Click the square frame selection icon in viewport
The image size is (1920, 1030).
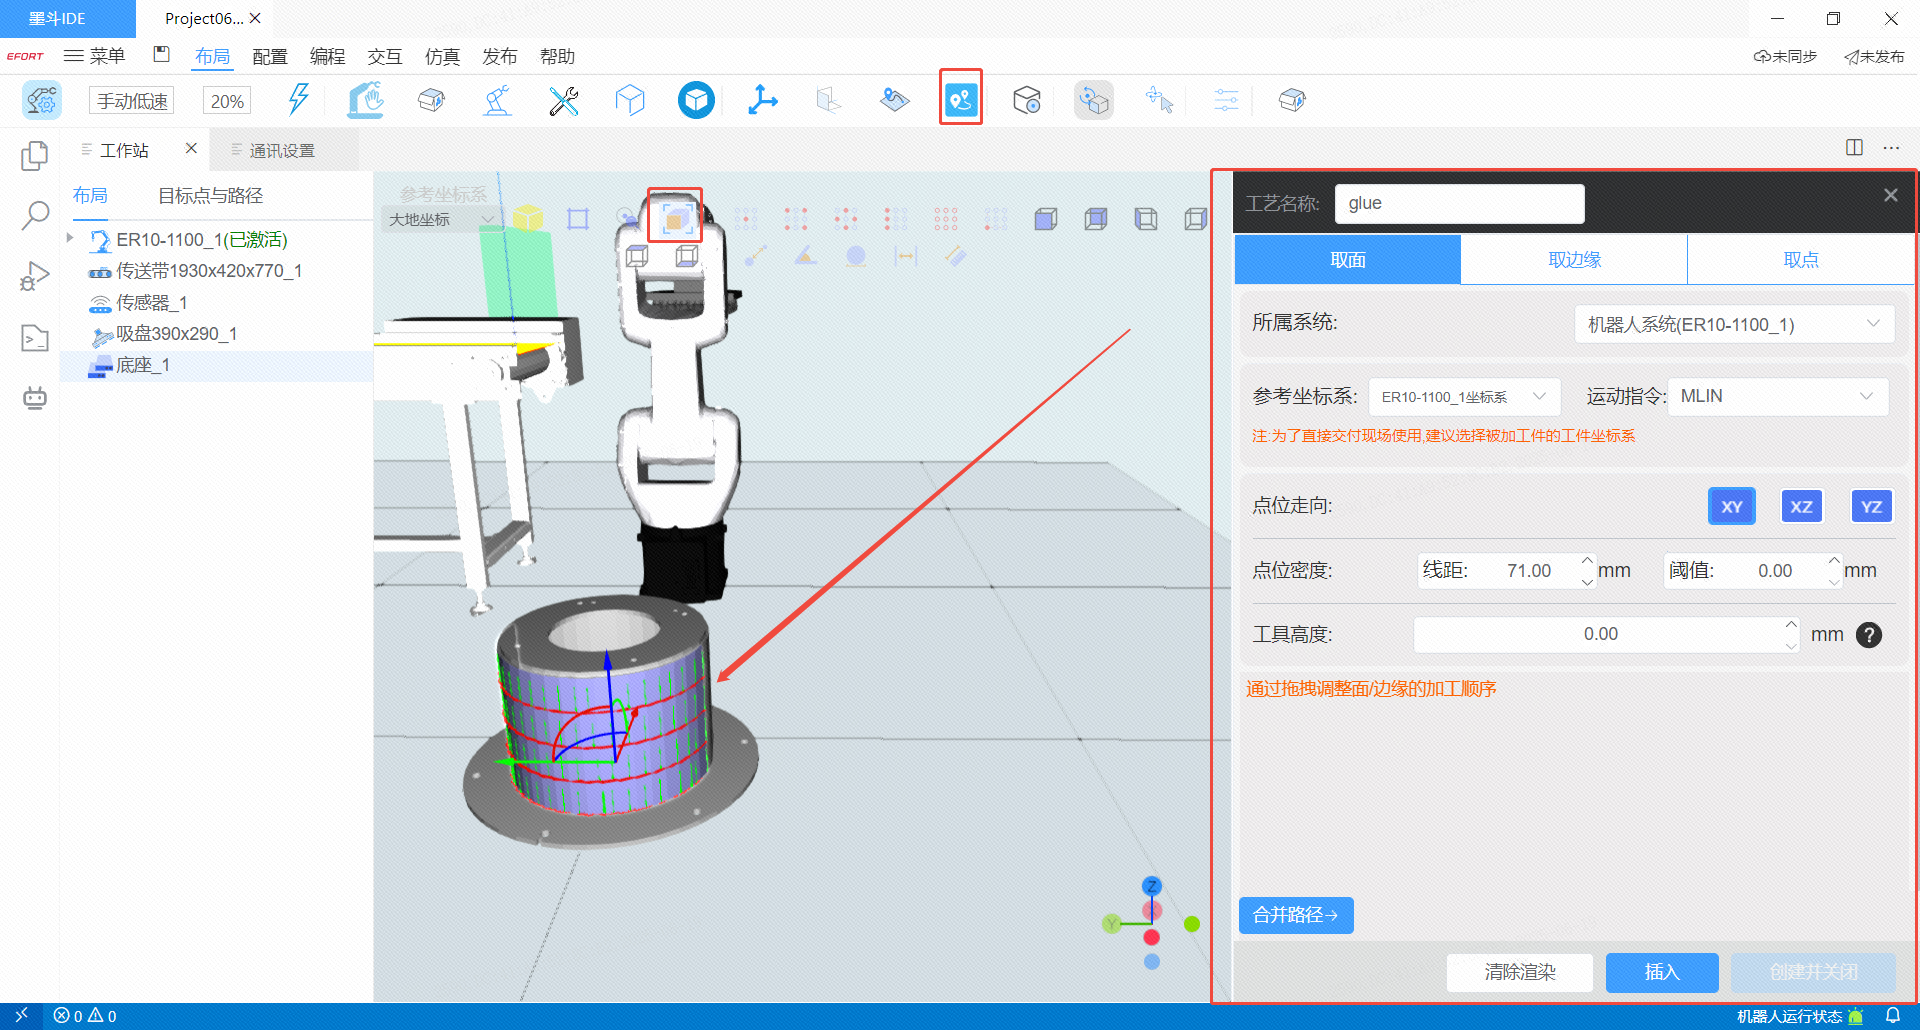pyautogui.click(x=578, y=219)
